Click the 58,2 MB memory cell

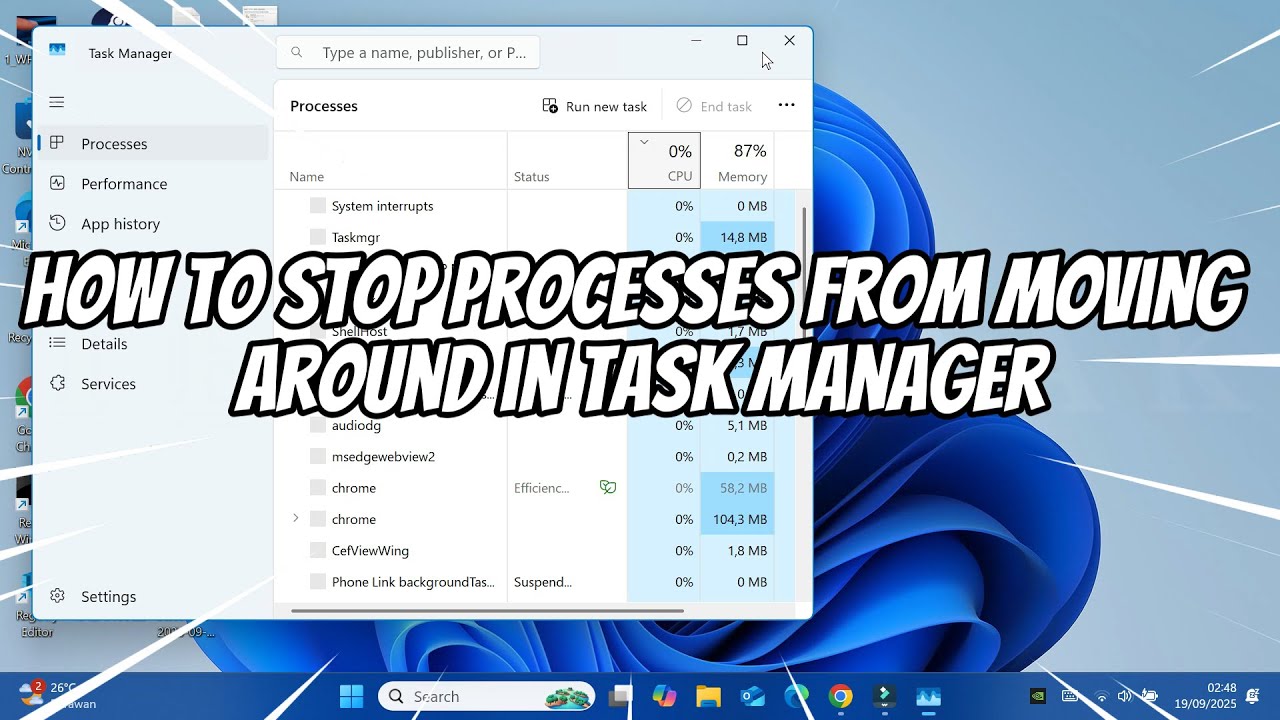pyautogui.click(x=738, y=488)
